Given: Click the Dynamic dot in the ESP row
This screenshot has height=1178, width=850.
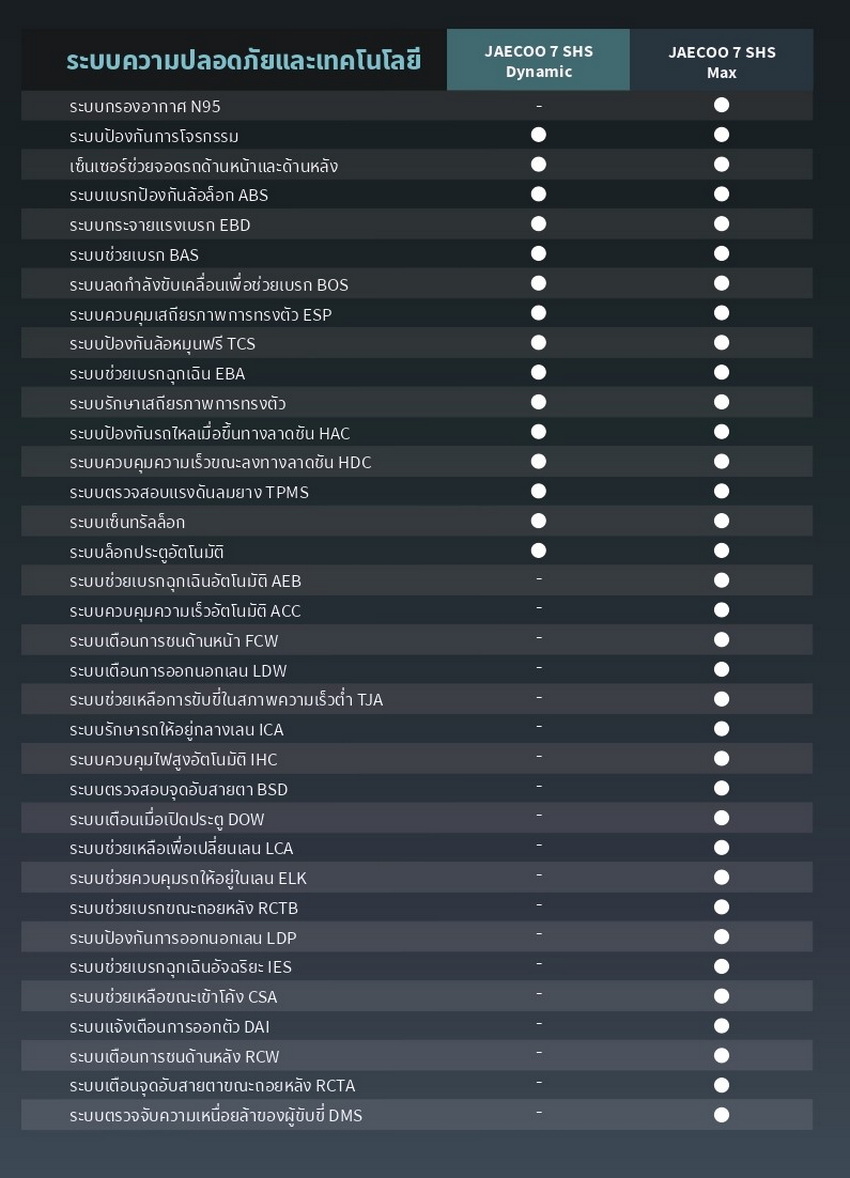Looking at the screenshot, I should pyautogui.click(x=538, y=313).
